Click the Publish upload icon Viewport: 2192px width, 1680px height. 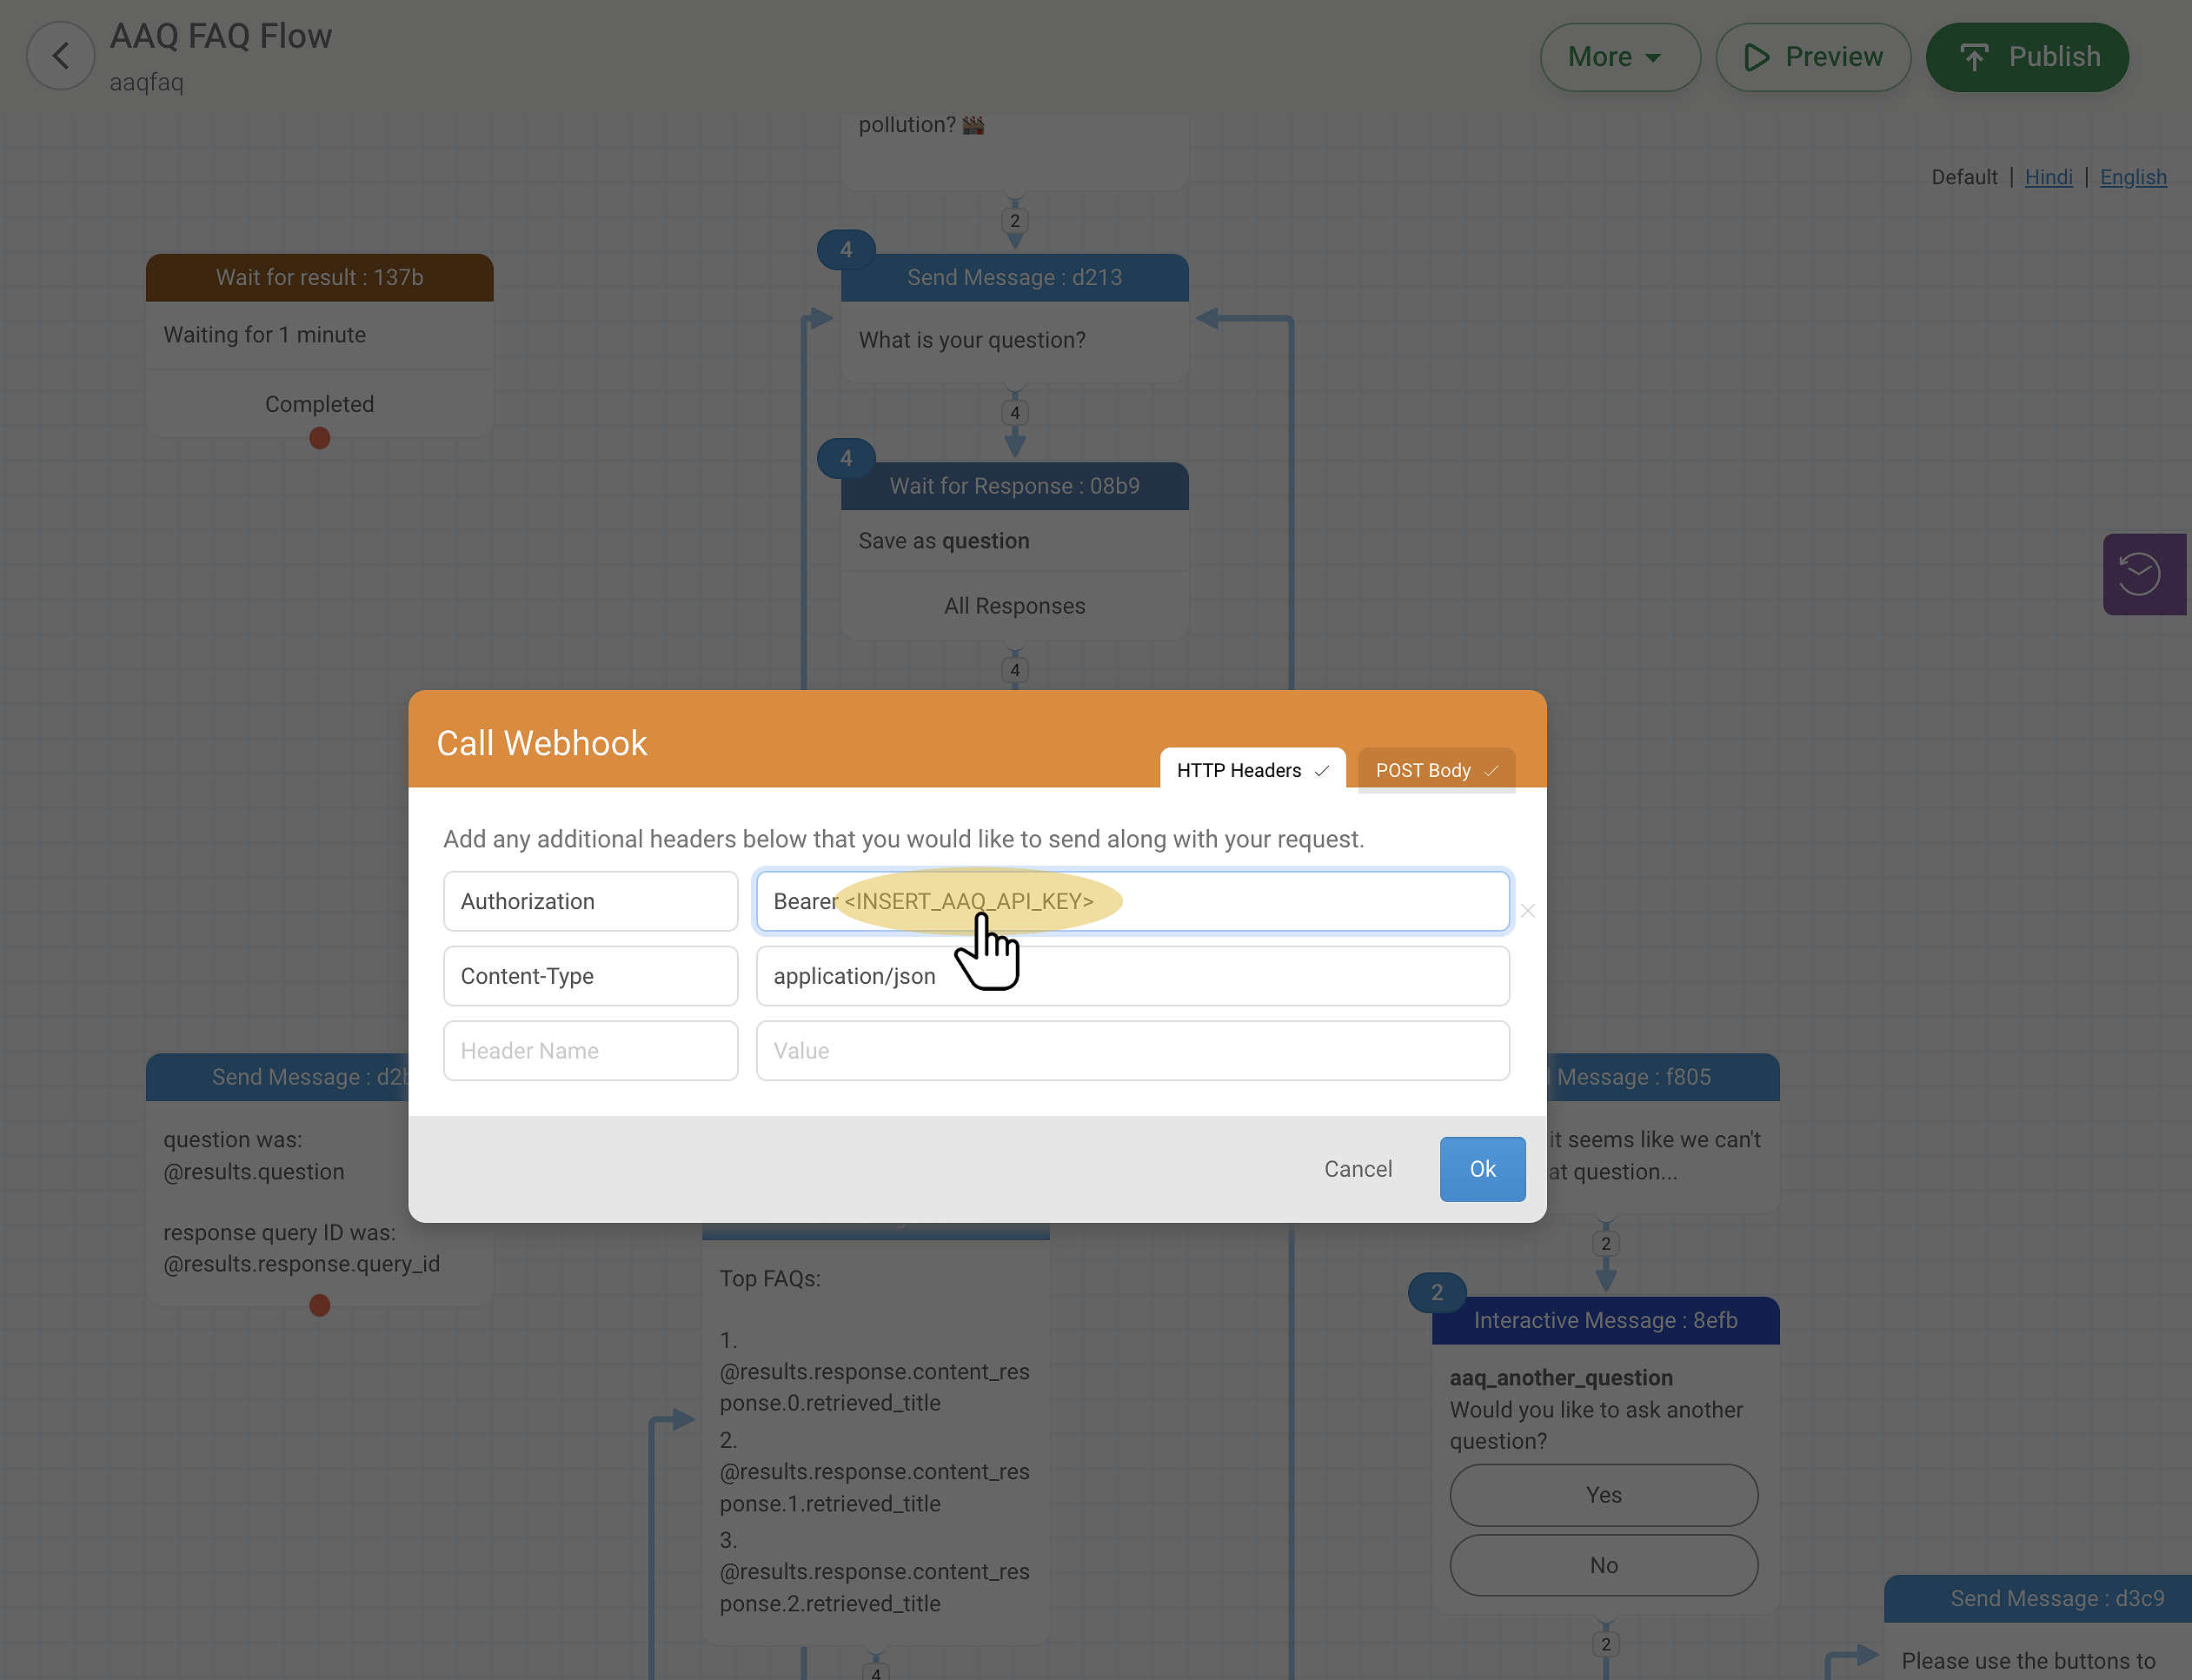[x=1974, y=57]
